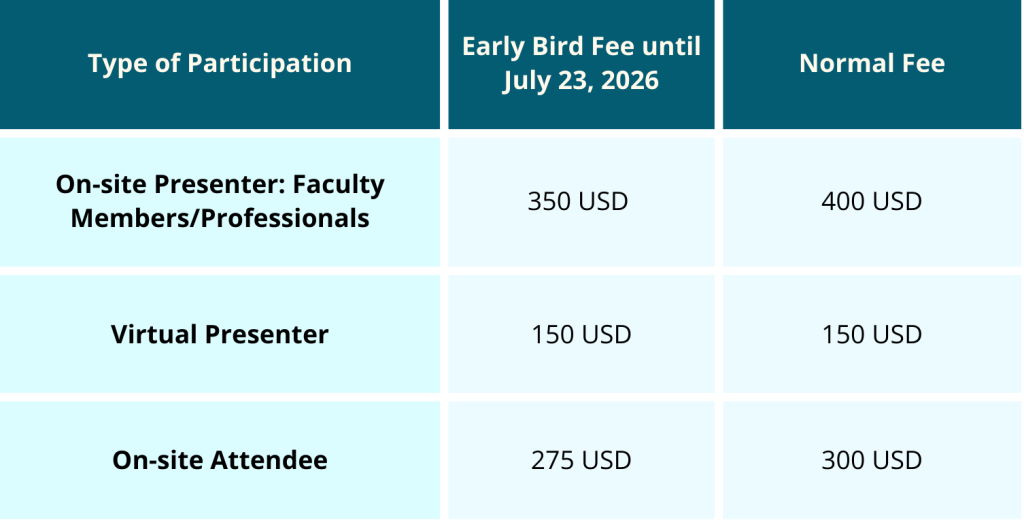Image resolution: width=1024 pixels, height=520 pixels.
Task: Select the On-site Presenter Faculty row label
Action: coord(220,201)
